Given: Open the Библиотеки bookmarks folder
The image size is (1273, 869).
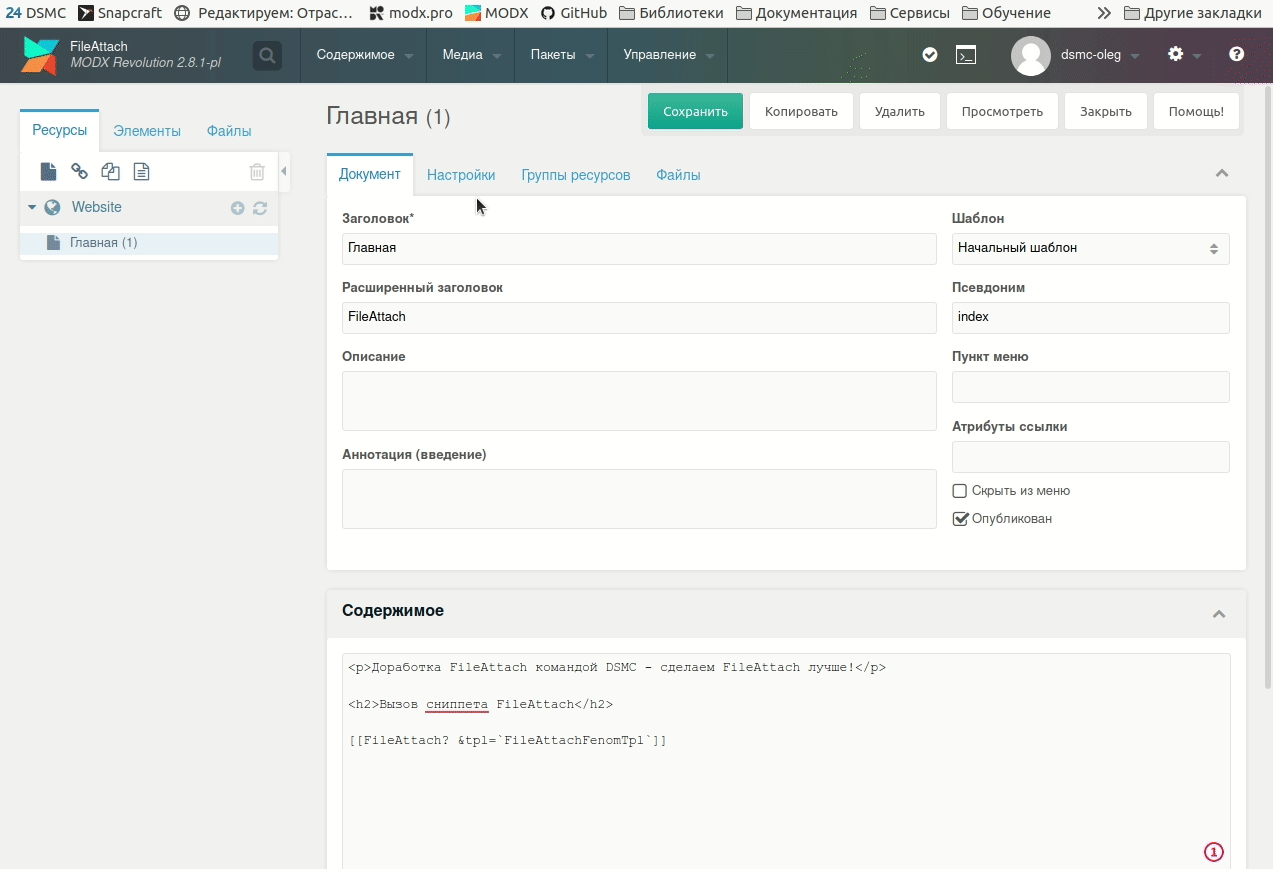Looking at the screenshot, I should point(671,13).
